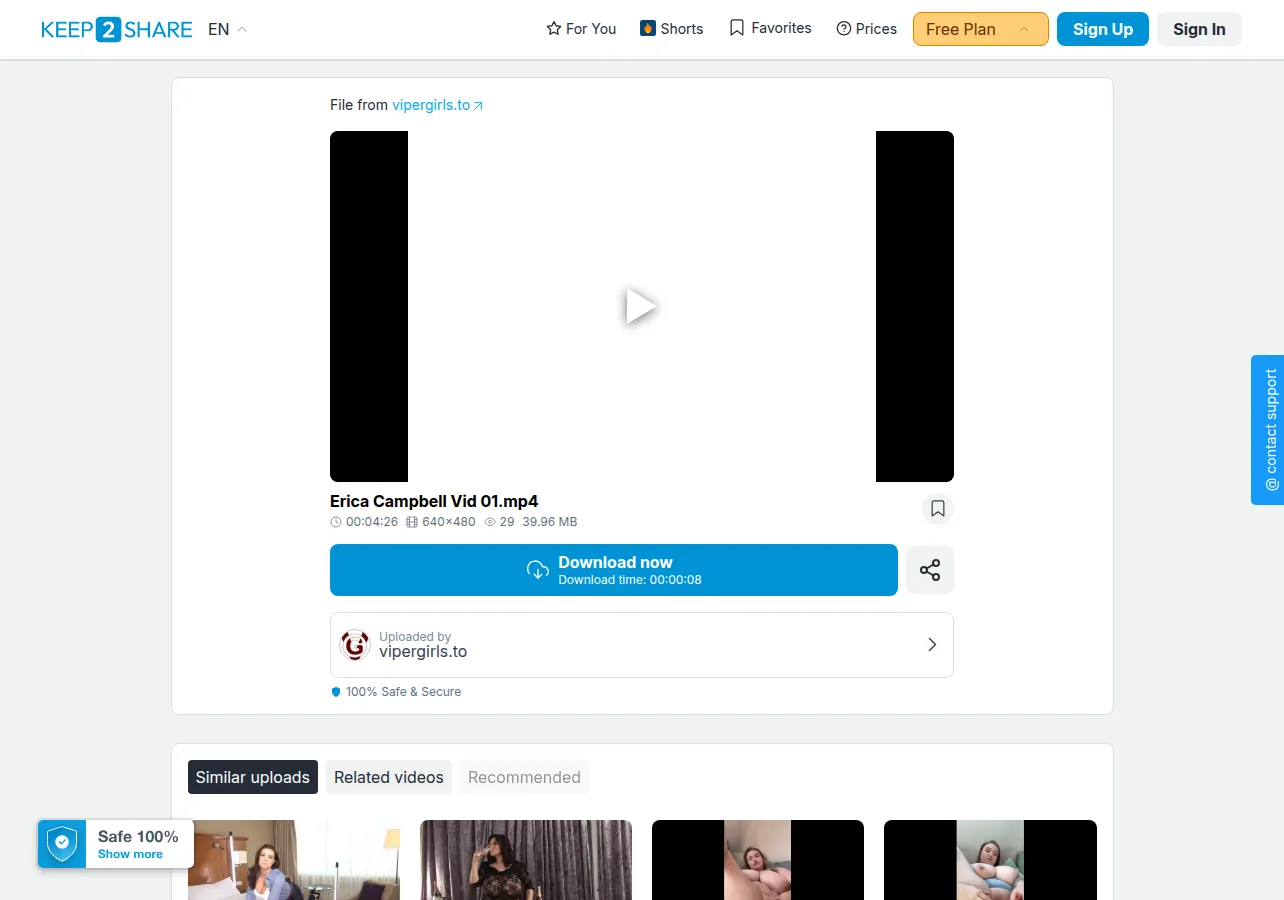The image size is (1284, 900).
Task: Click the Sign Up button
Action: click(x=1103, y=29)
